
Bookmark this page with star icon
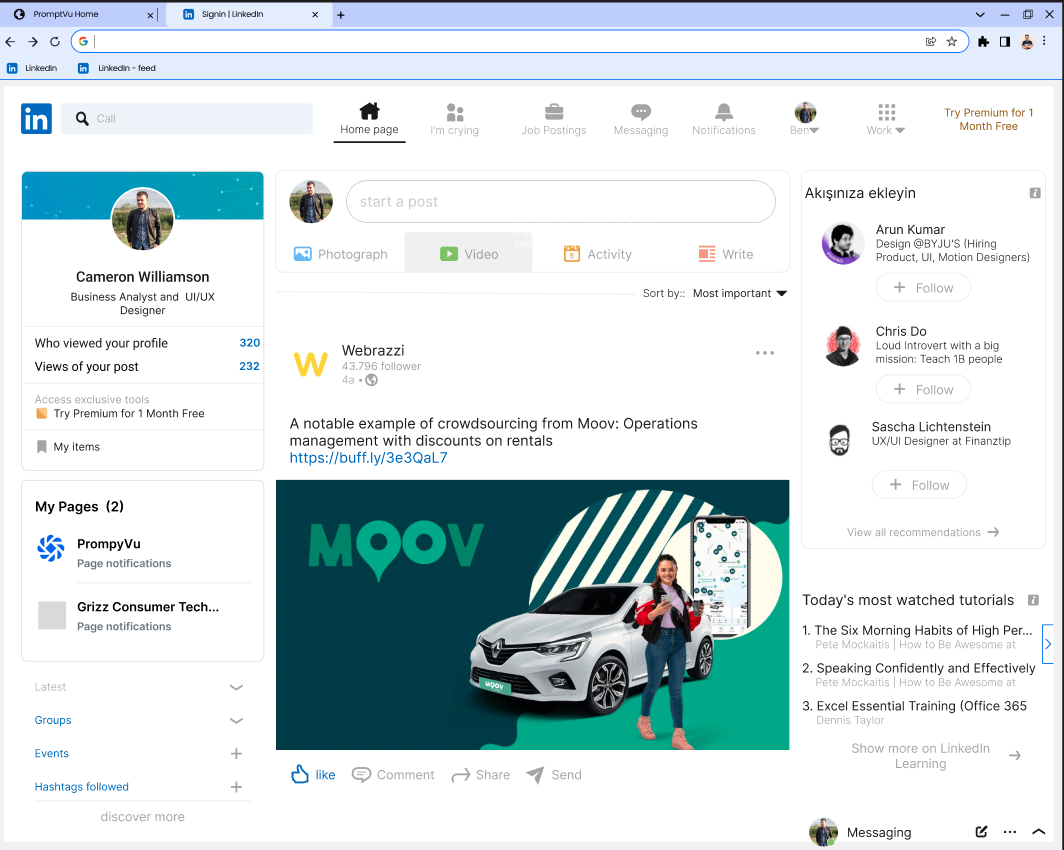[x=952, y=42]
